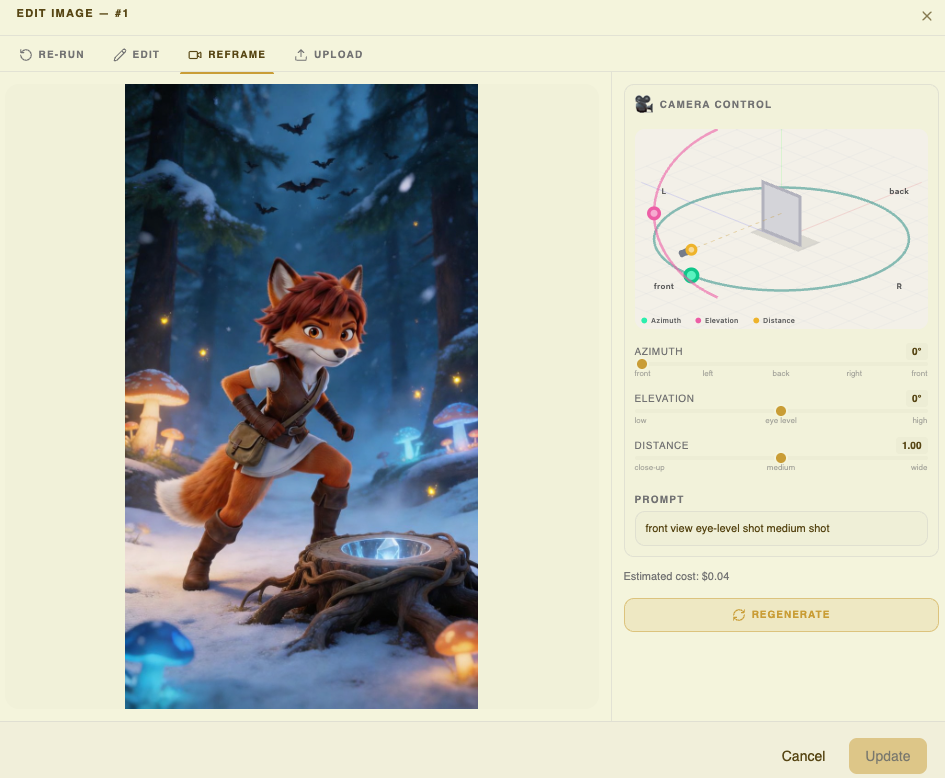Click the Cancel button
This screenshot has height=778, width=945.
803,756
